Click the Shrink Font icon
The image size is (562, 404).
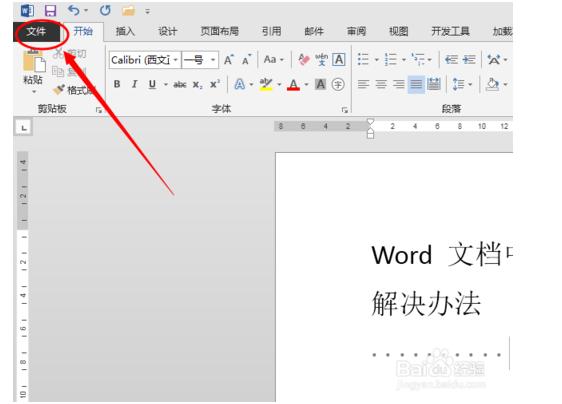pos(246,60)
